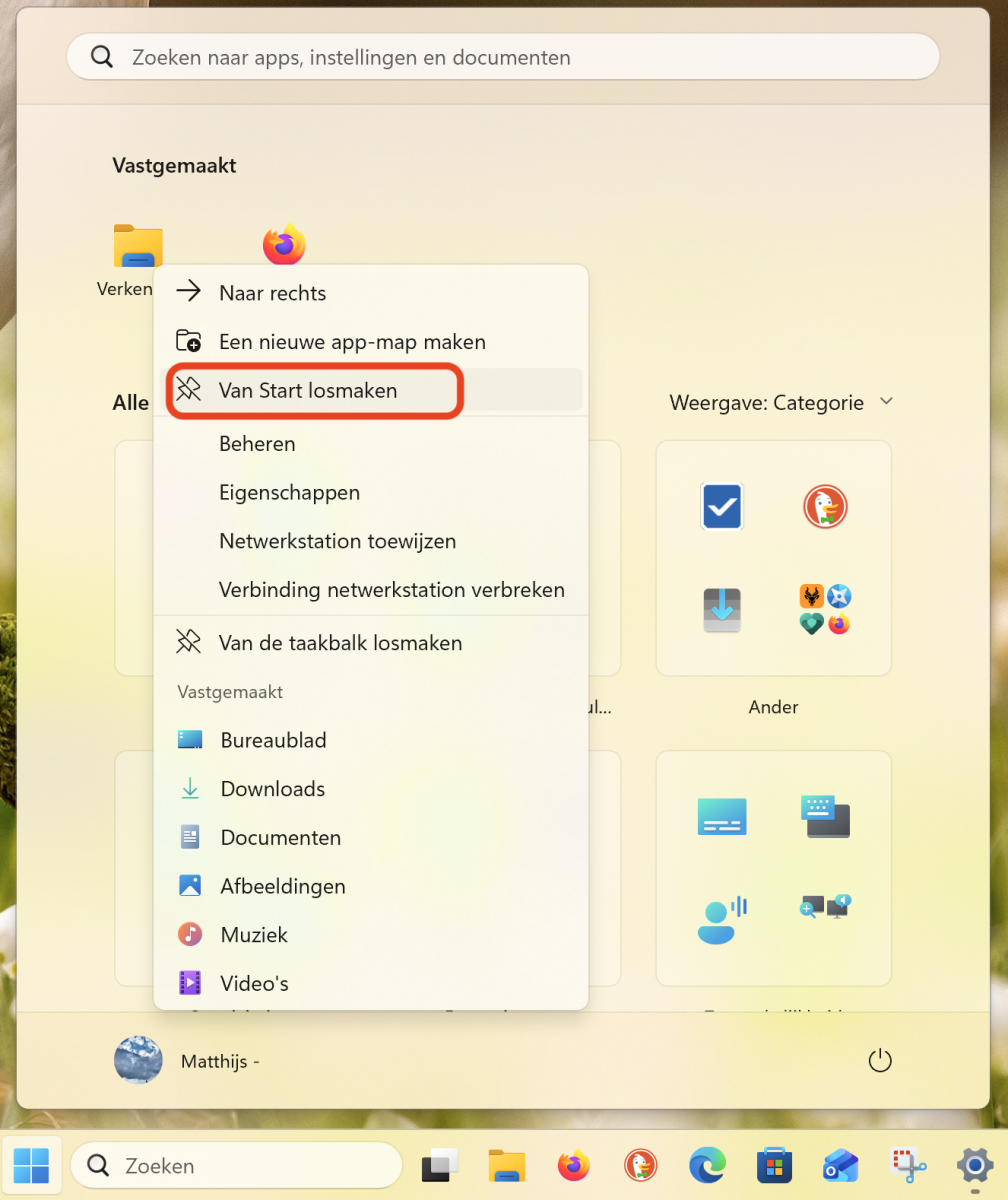Screen dimensions: 1008x1200
Task: Open the 'Ander' category folder
Action: click(773, 560)
